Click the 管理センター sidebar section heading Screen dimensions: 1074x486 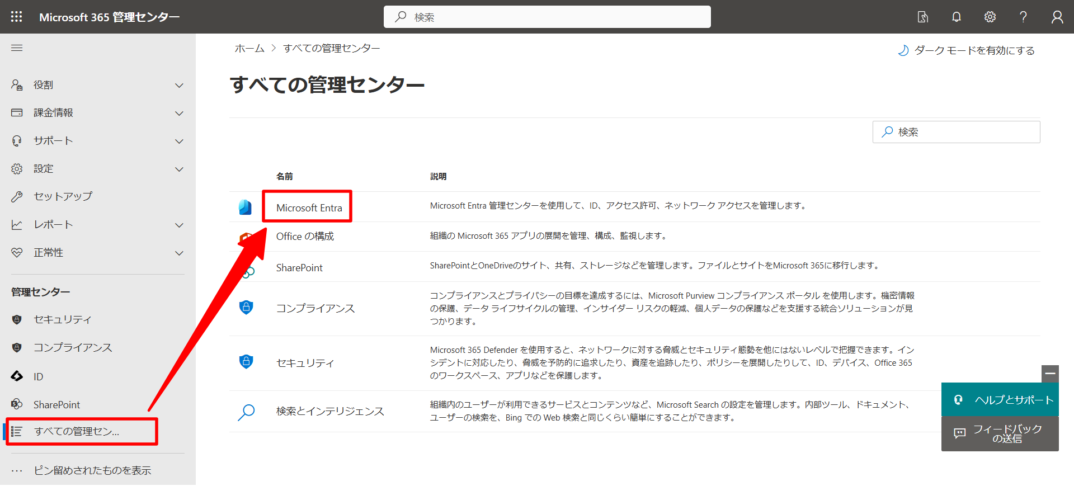(x=40, y=292)
